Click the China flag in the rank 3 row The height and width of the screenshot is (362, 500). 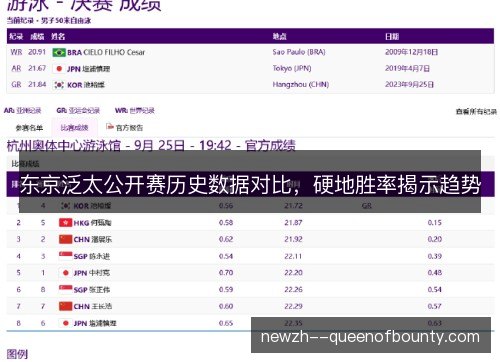65,239
